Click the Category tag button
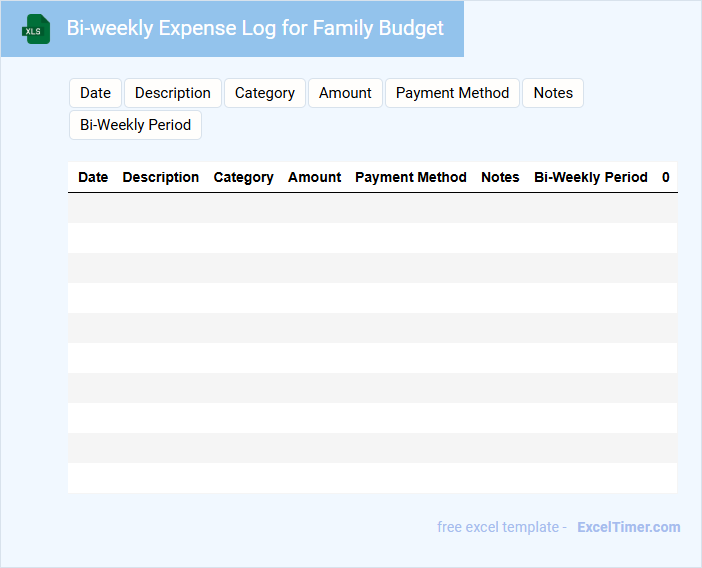This screenshot has height=568, width=702. click(265, 93)
